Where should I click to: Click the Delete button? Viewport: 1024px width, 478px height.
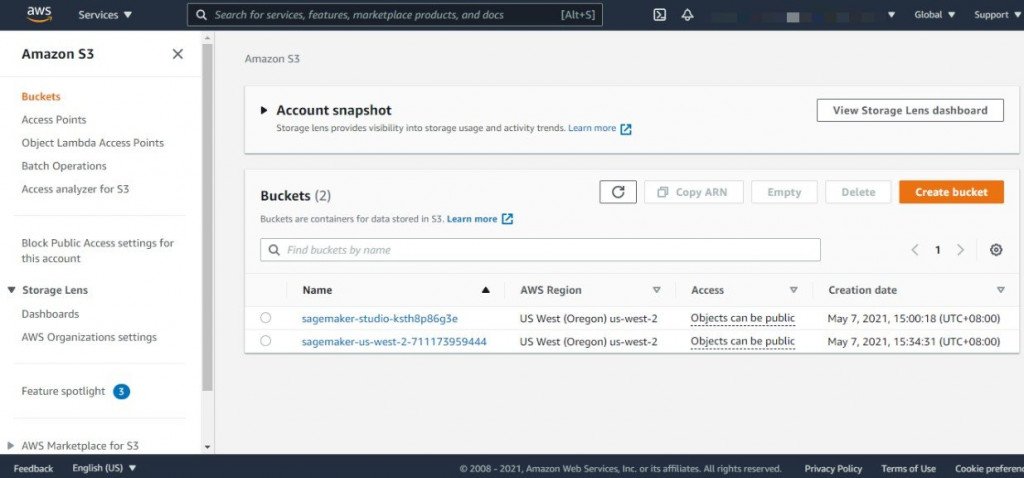tap(858, 192)
